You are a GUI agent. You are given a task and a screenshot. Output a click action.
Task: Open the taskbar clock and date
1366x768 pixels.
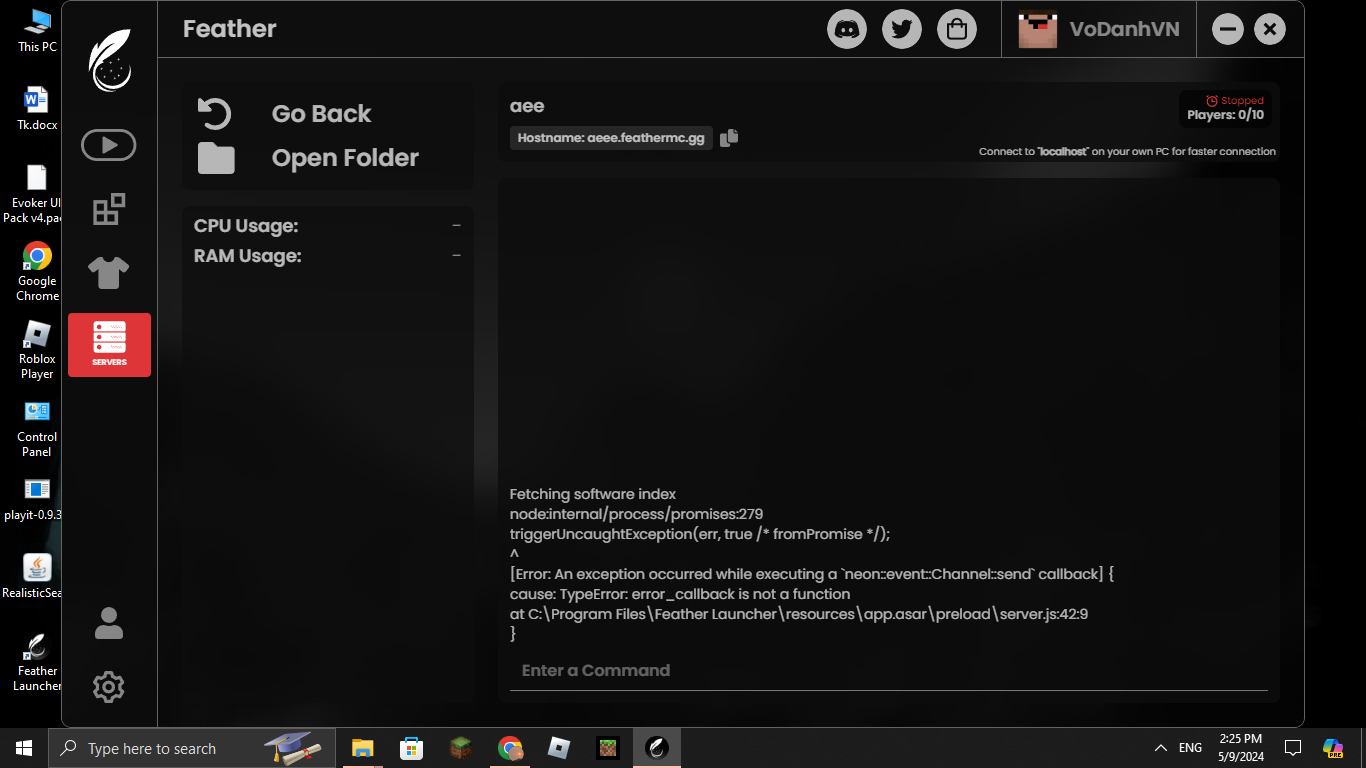(1240, 748)
